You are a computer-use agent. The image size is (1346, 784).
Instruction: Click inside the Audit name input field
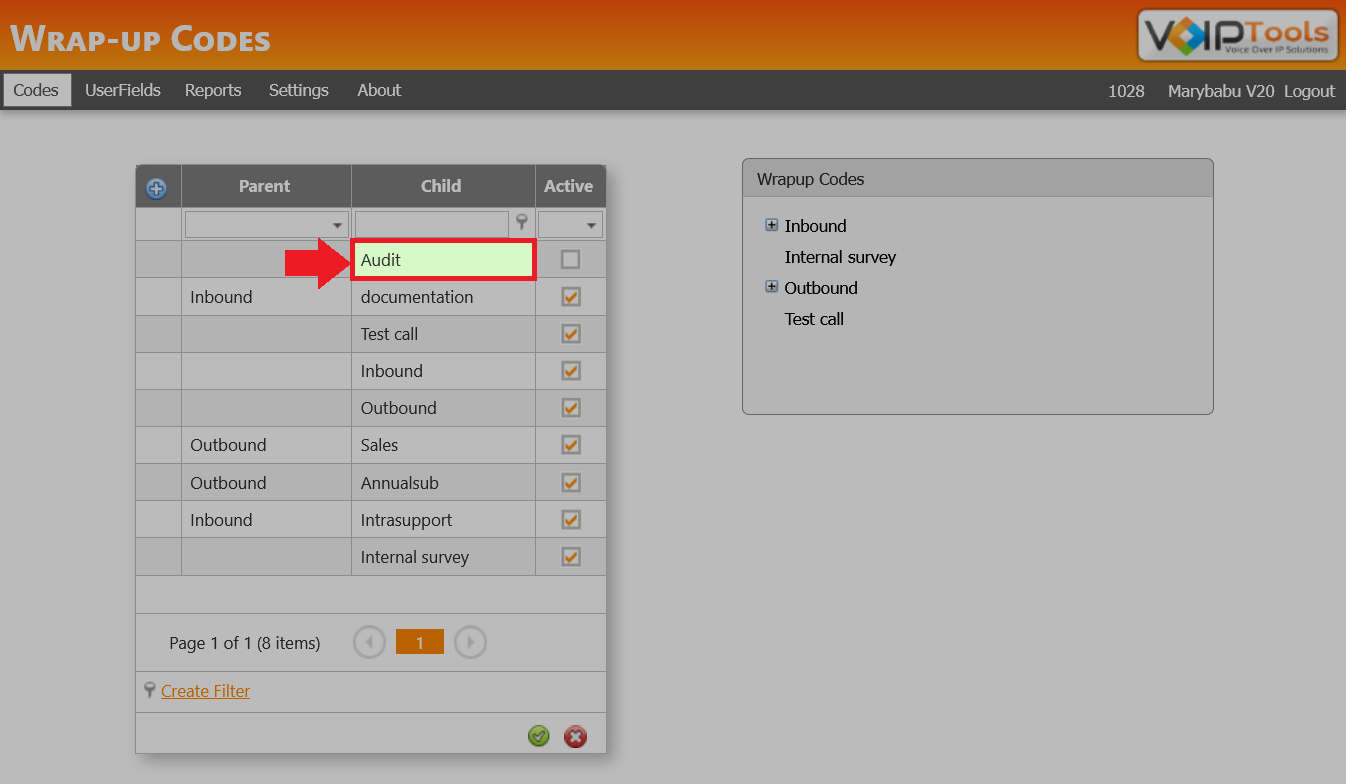pyautogui.click(x=443, y=259)
